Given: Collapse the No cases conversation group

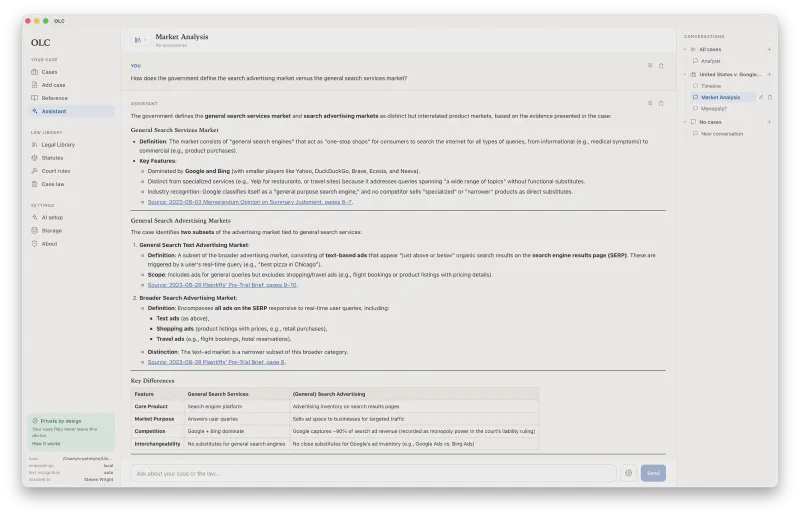Looking at the screenshot, I should pos(685,122).
